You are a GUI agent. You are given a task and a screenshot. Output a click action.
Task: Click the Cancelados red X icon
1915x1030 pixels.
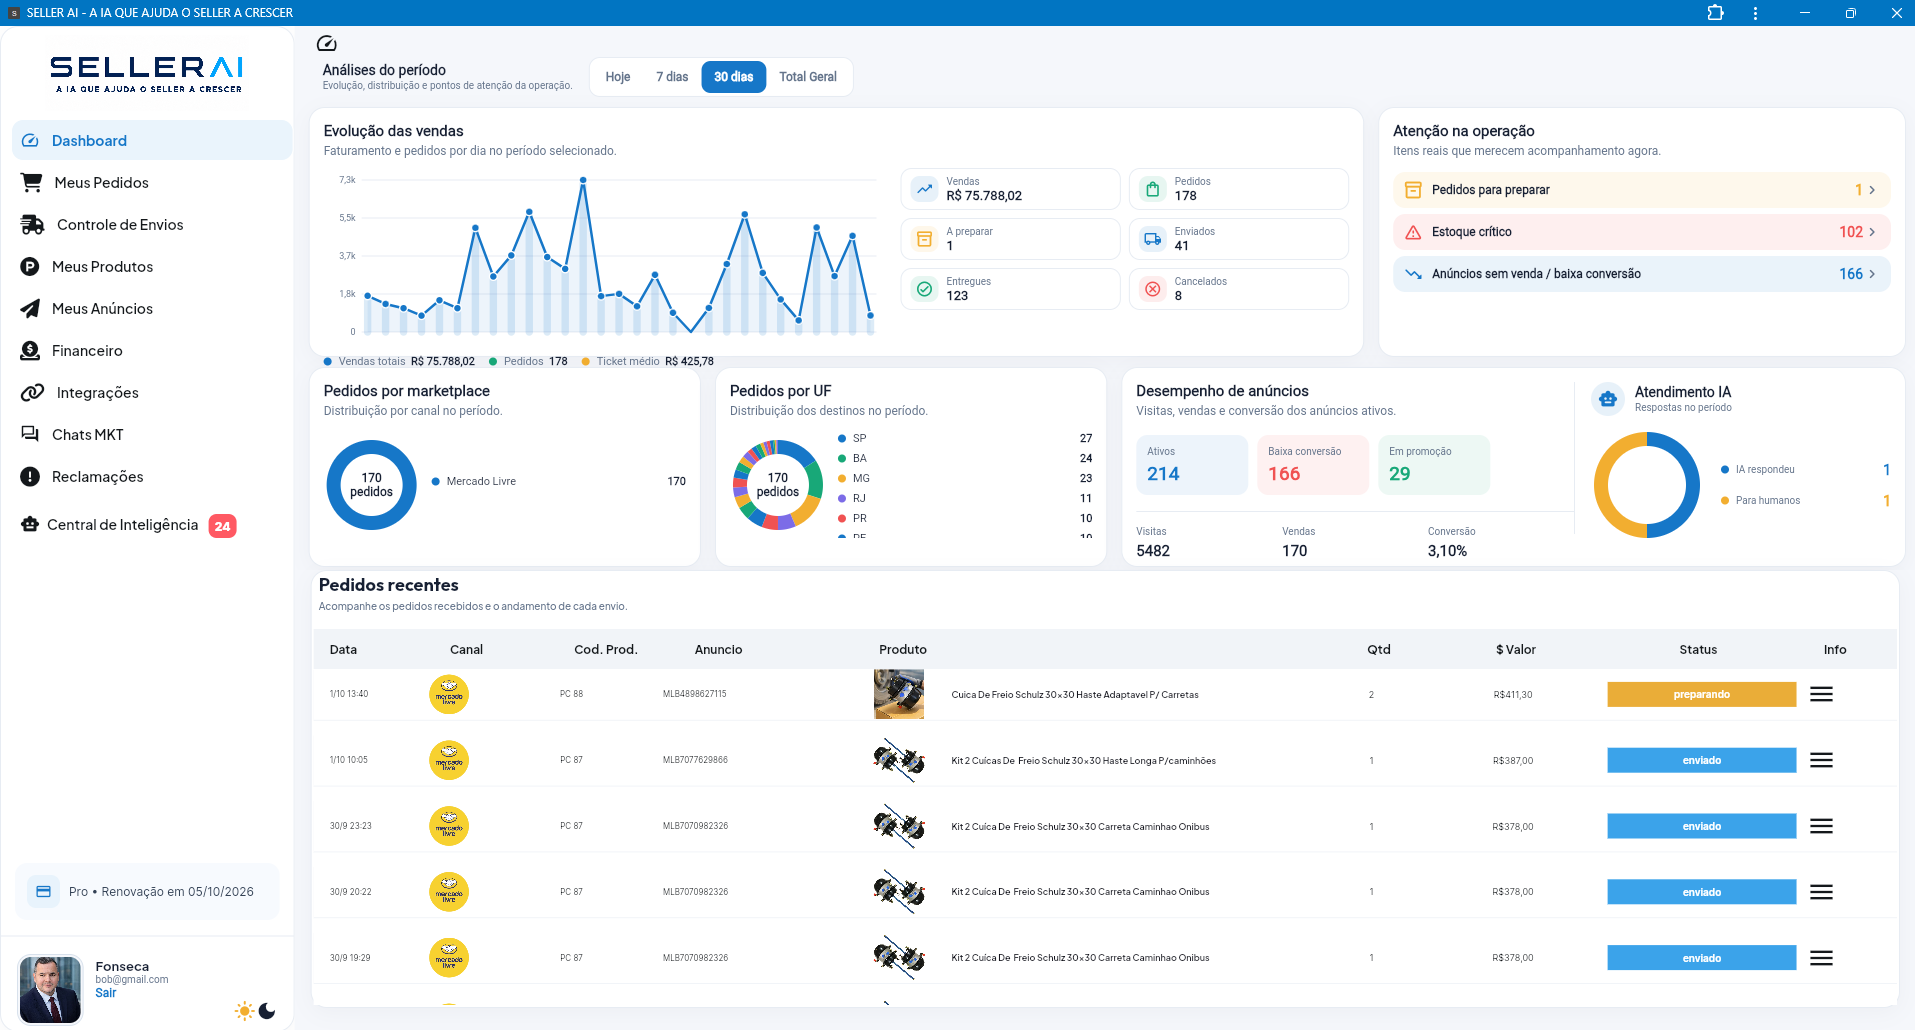point(1153,289)
